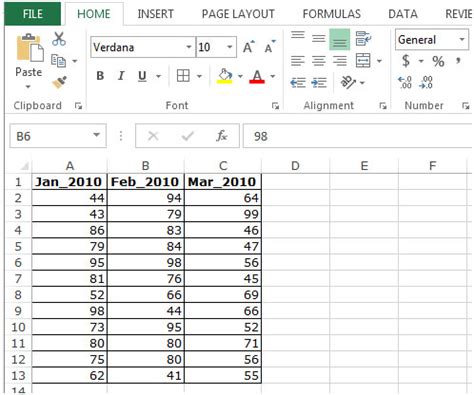474x395 pixels.
Task: Switch to PAGE LAYOUT tab
Action: [238, 14]
